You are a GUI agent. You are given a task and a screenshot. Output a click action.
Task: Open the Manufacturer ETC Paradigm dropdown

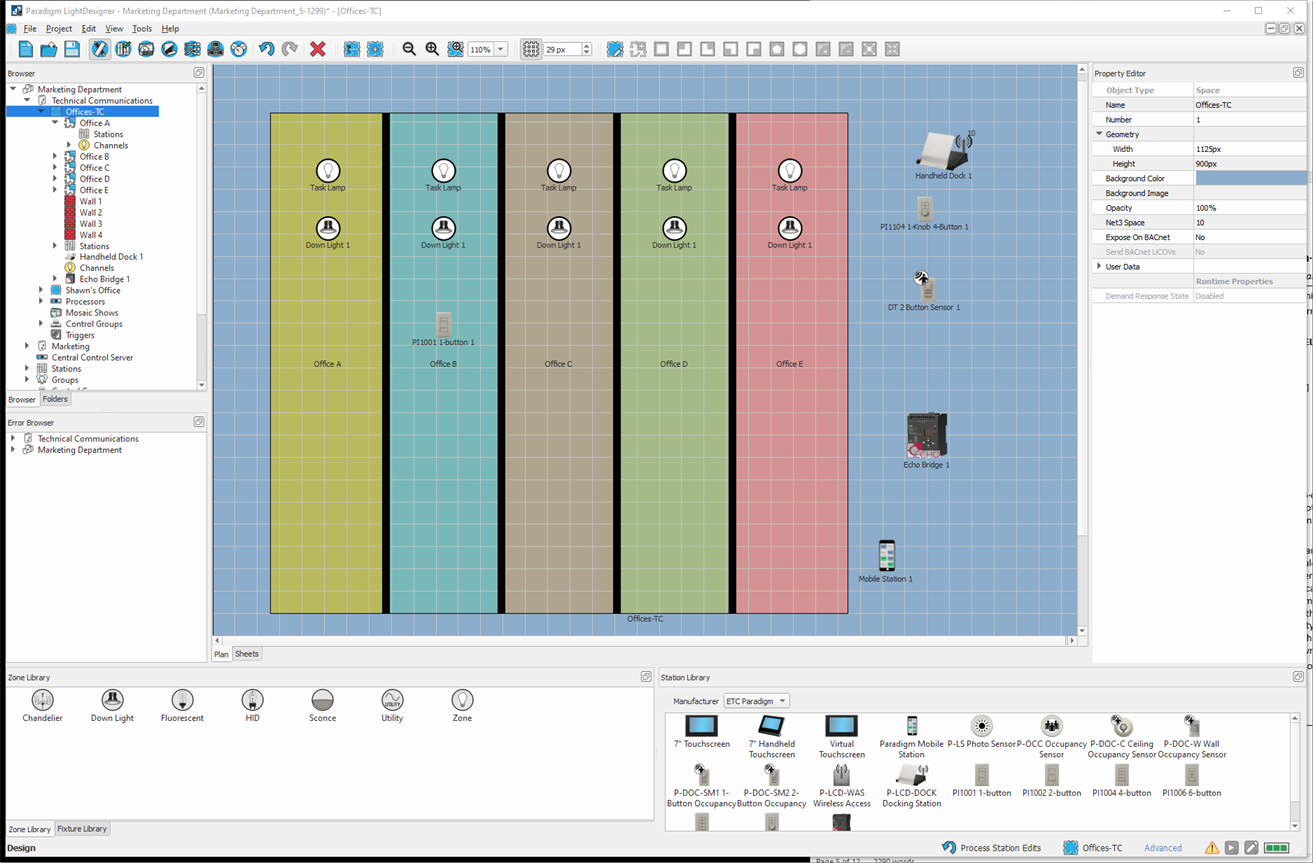(756, 701)
